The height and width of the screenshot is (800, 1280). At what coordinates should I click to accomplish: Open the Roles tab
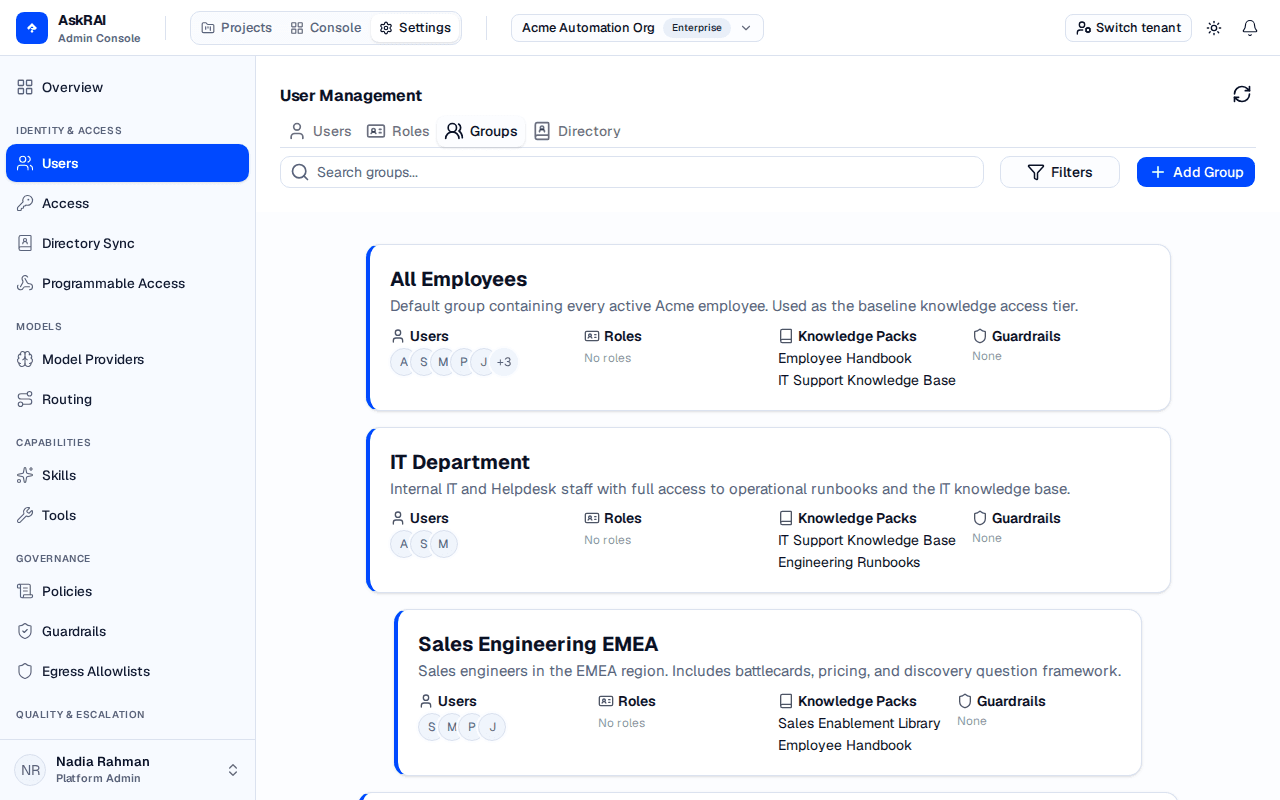(398, 131)
